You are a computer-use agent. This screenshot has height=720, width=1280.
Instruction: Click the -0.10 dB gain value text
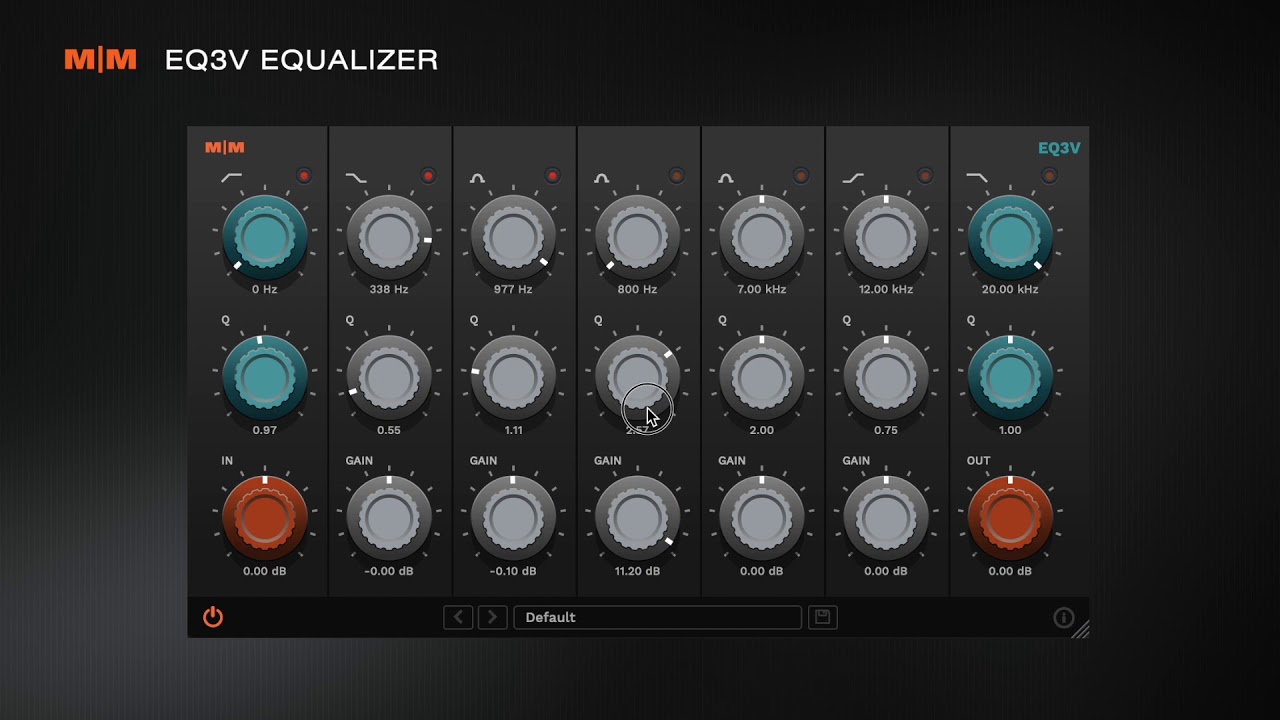pos(513,571)
